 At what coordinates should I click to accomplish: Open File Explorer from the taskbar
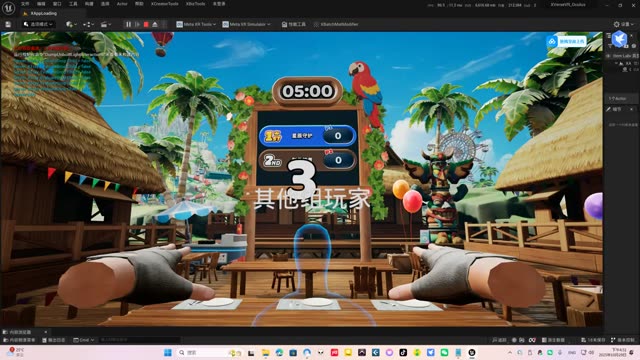pos(265,353)
